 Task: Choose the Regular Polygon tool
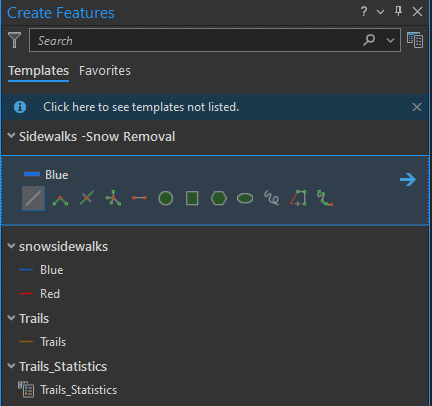click(x=219, y=198)
